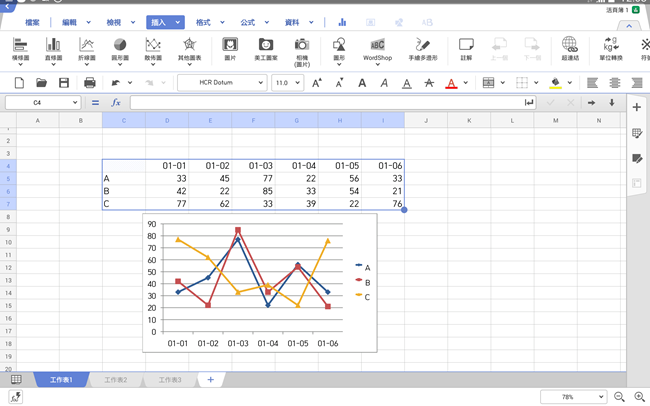This screenshot has height=406, width=650.
Task: Increase the font size
Action: point(317,83)
